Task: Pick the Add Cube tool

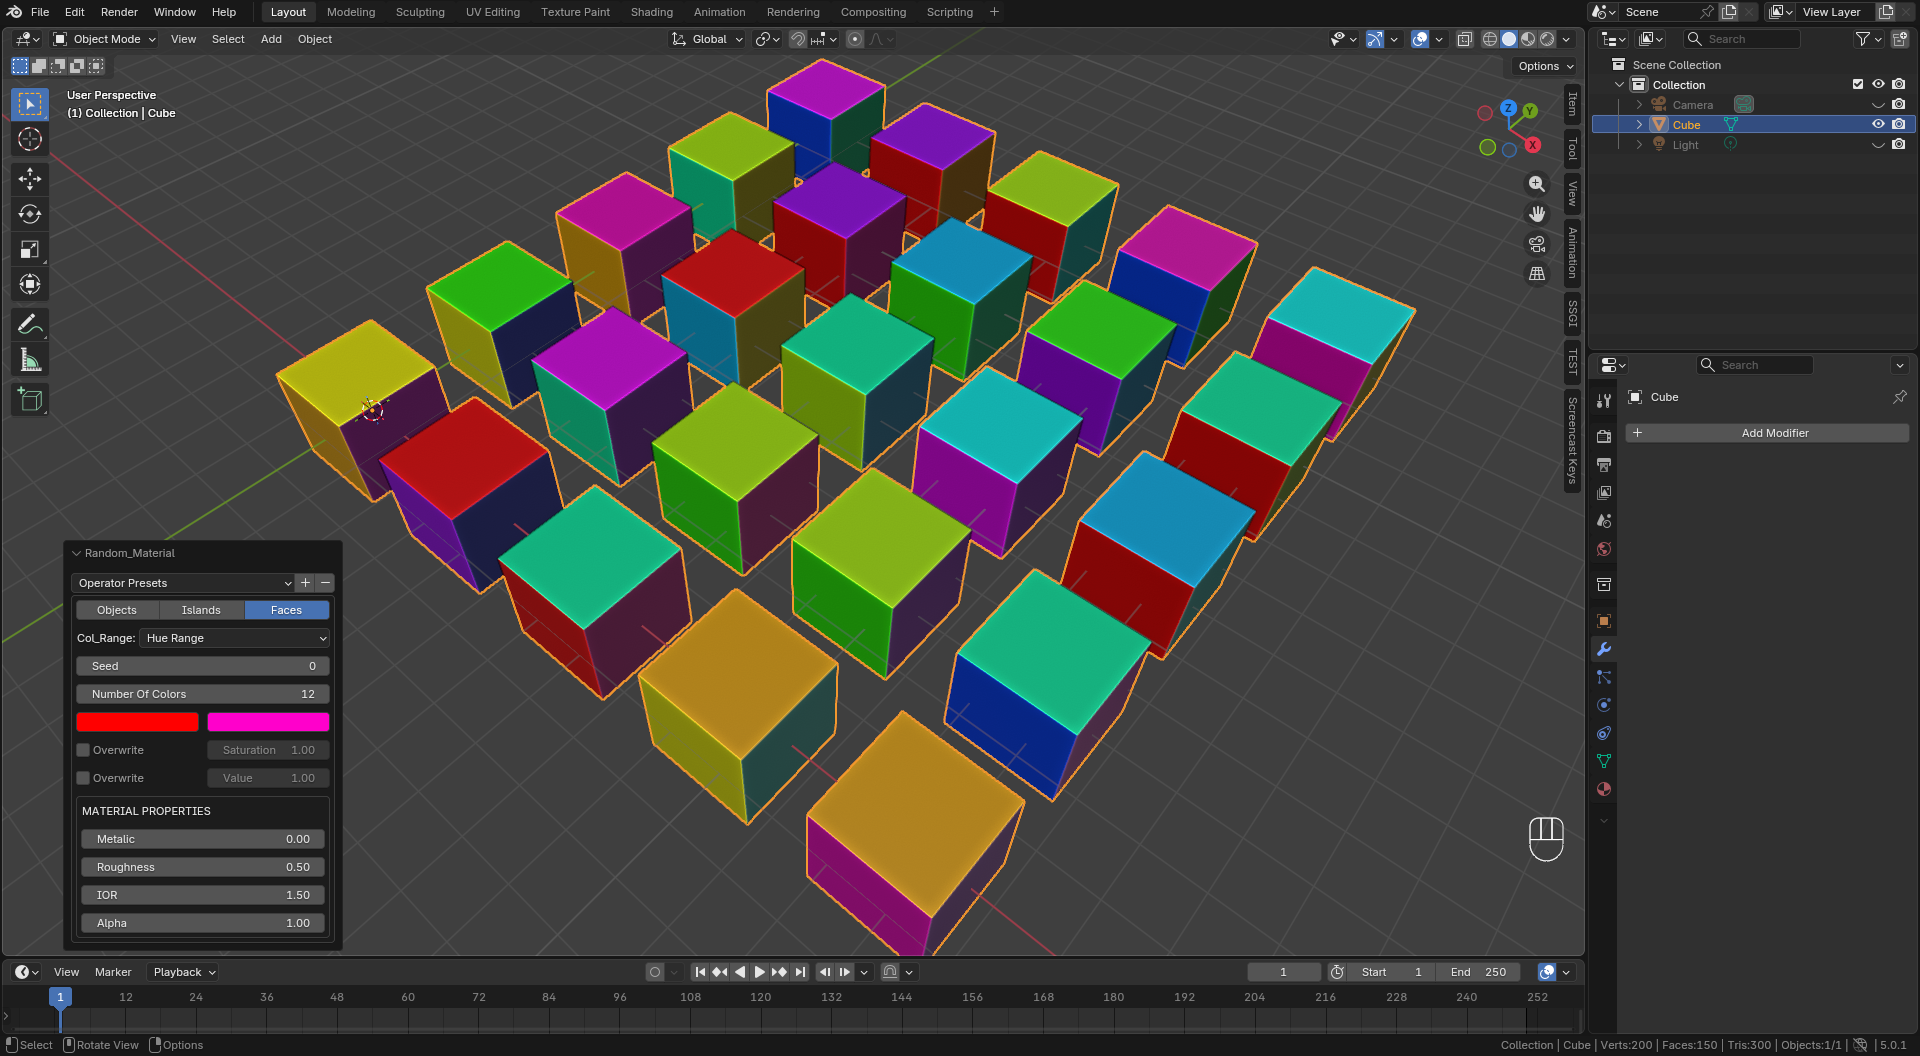Action: (x=30, y=400)
